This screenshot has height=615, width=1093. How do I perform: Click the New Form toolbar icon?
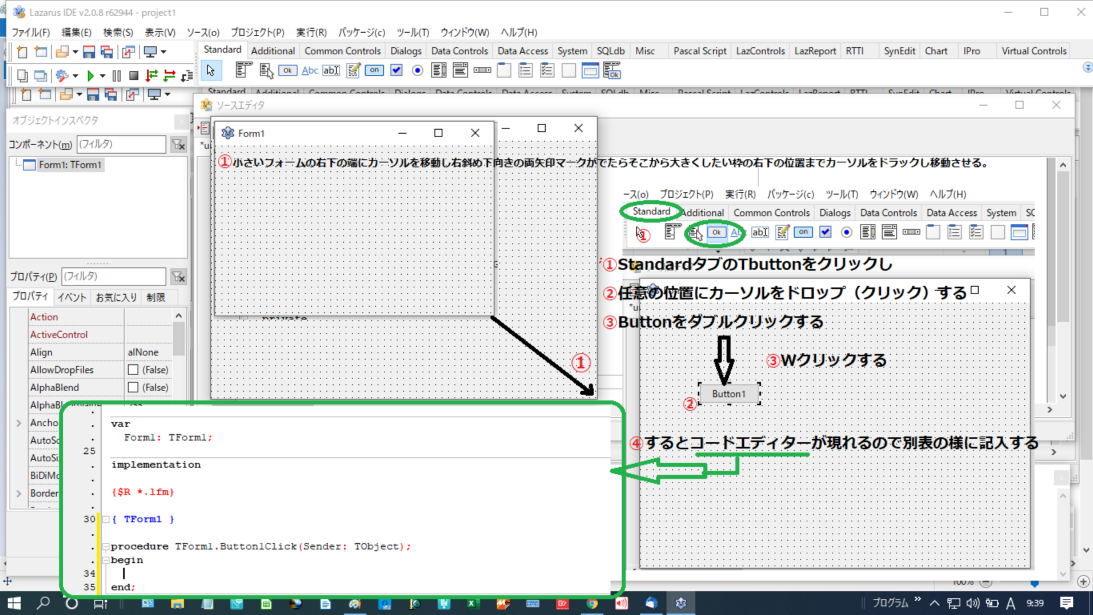[x=41, y=52]
